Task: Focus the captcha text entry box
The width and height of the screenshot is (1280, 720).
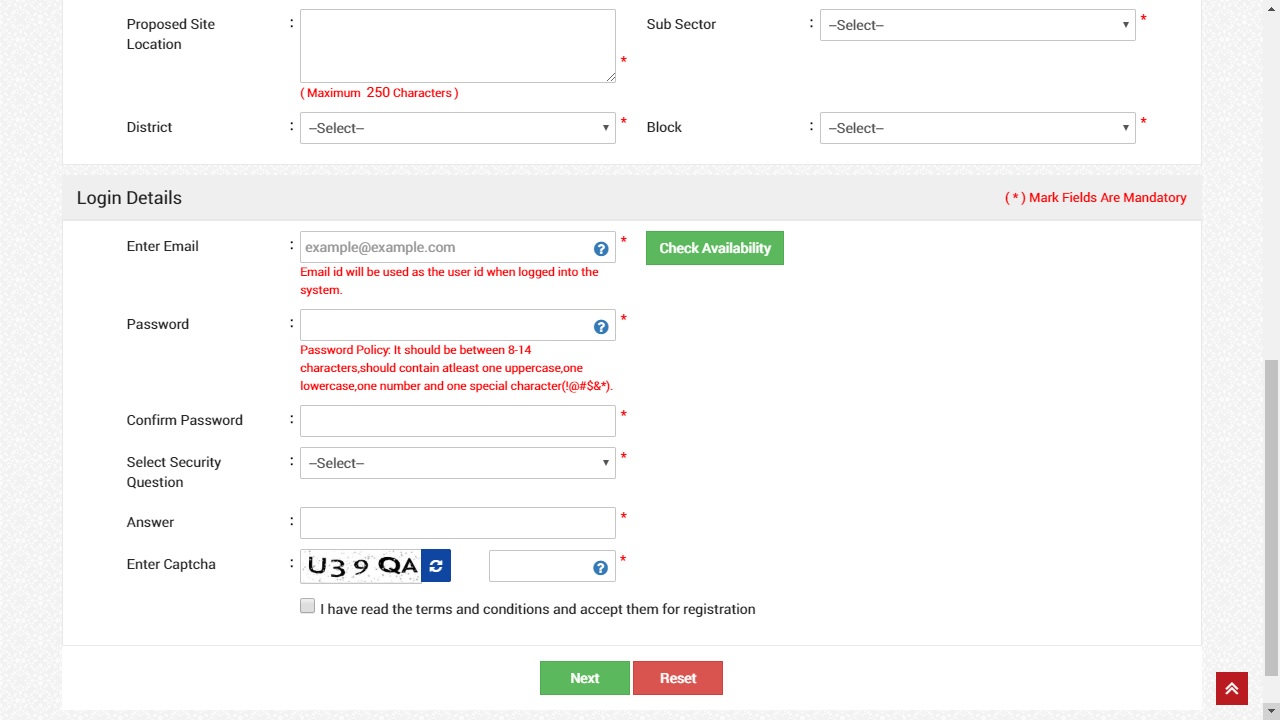Action: [x=540, y=566]
